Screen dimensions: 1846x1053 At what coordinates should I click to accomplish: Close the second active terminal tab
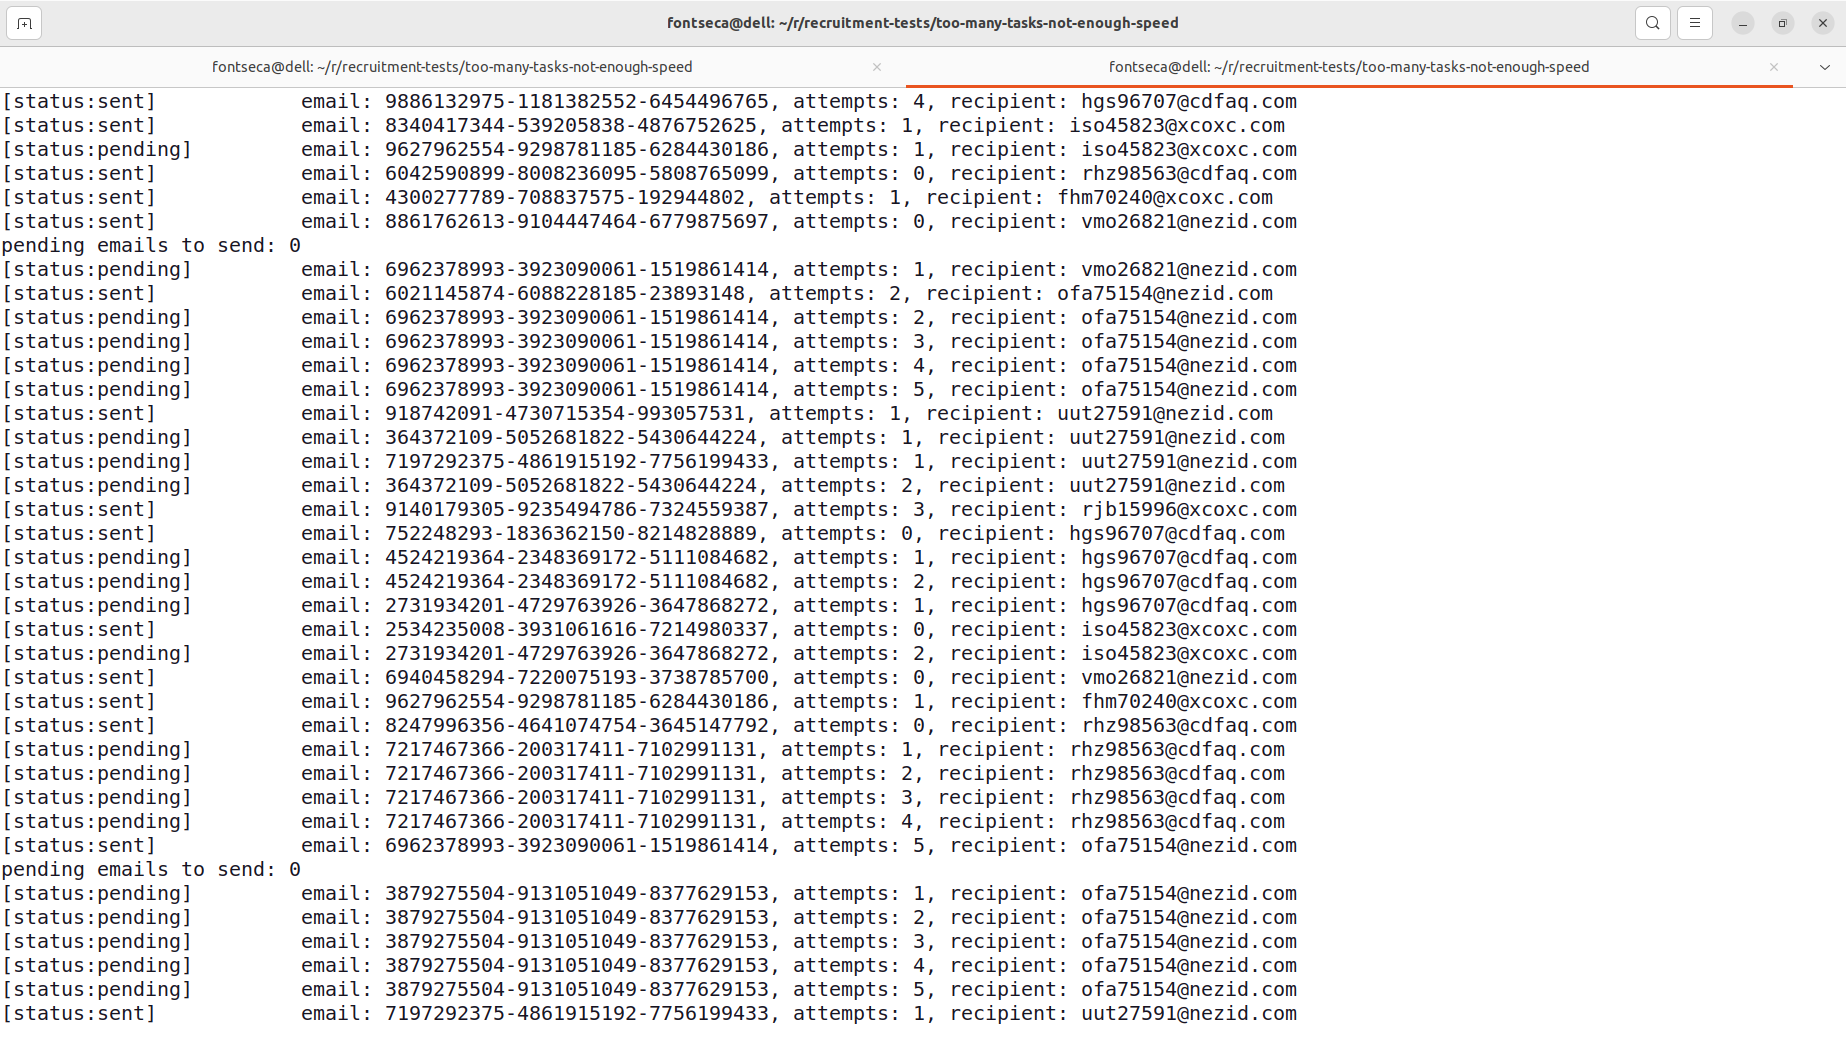1774,67
